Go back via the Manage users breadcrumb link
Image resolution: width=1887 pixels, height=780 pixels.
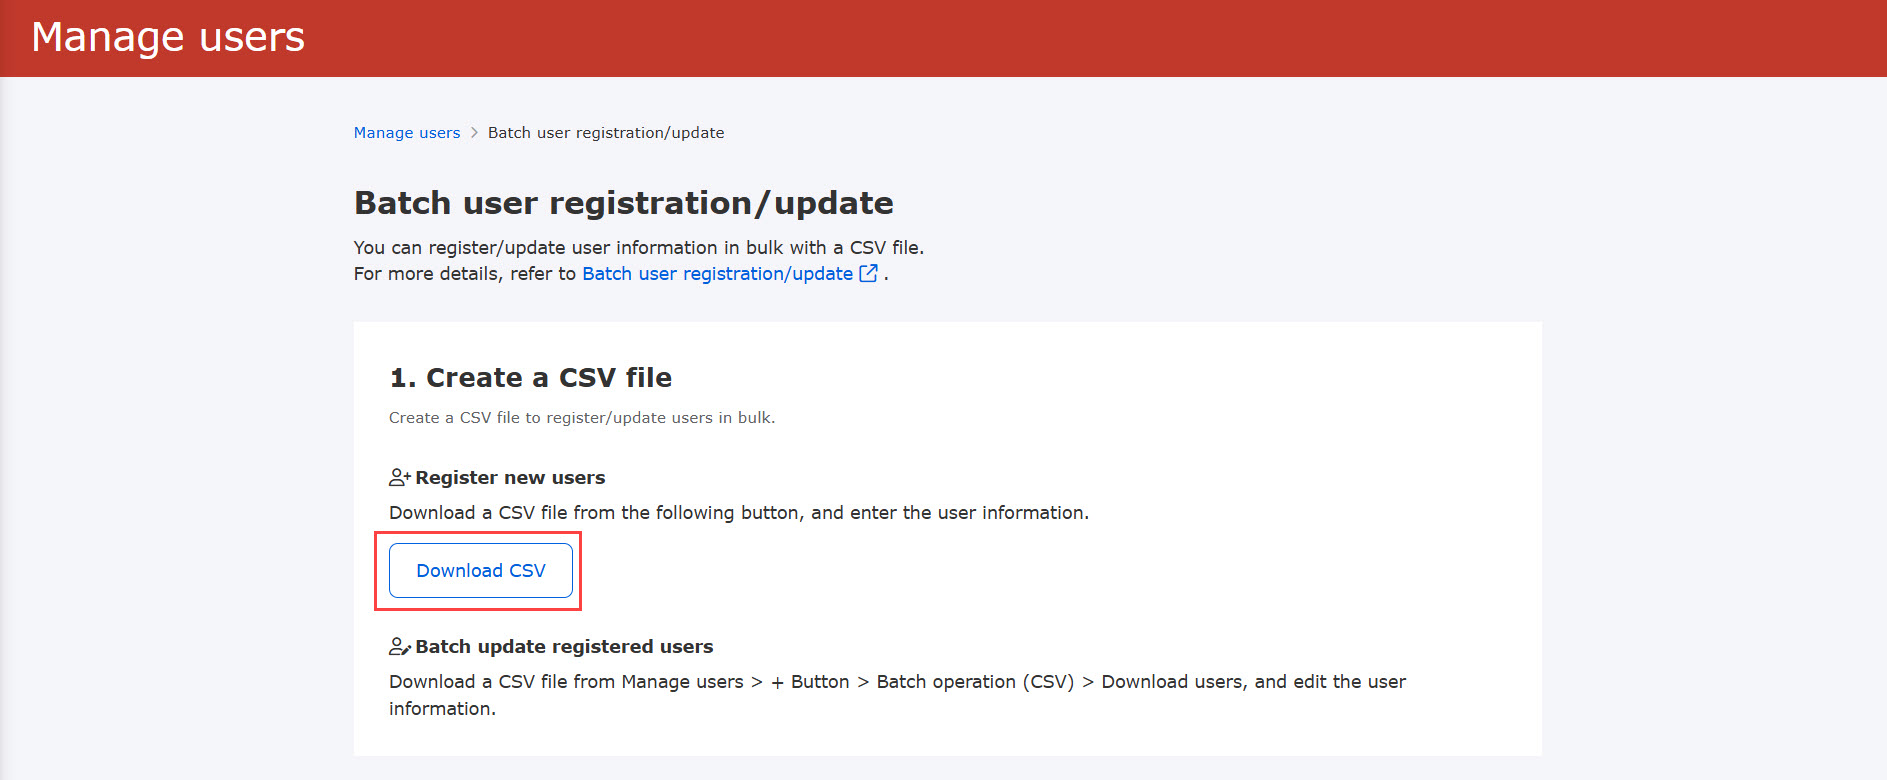click(407, 133)
